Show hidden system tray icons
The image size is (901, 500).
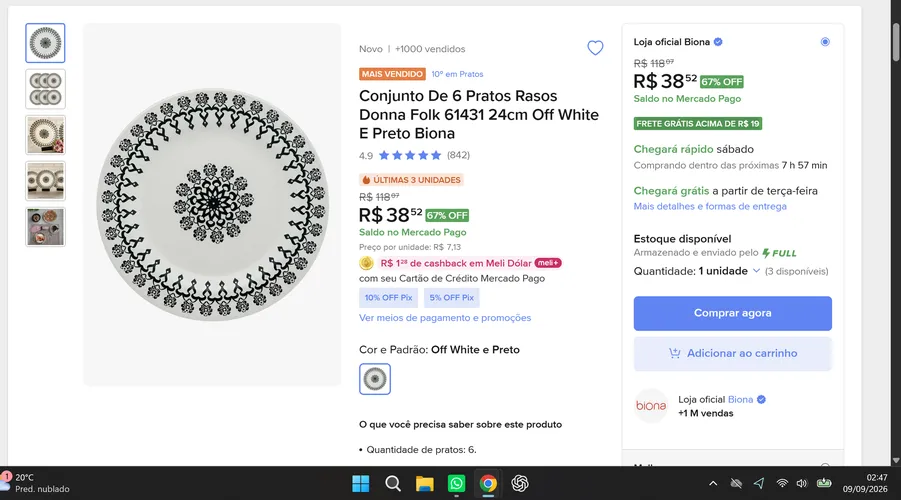[x=713, y=483]
